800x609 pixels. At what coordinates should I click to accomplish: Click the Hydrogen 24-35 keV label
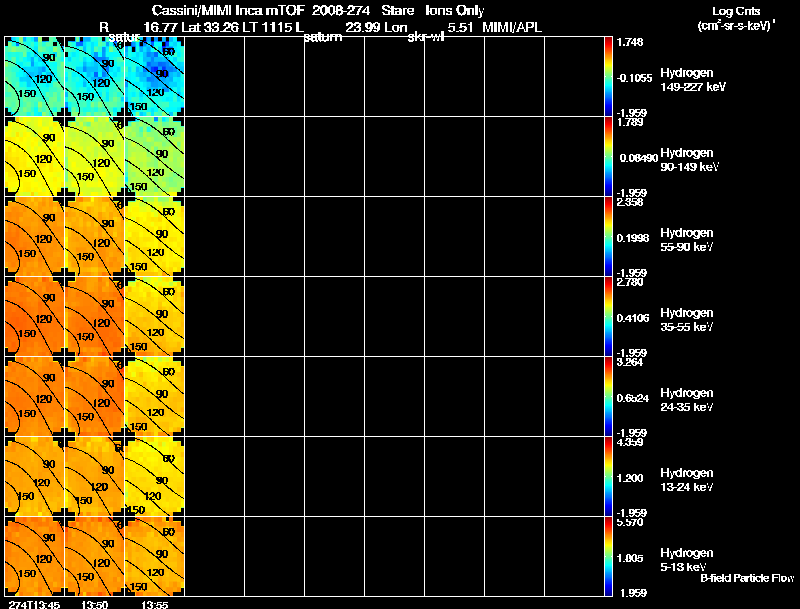pos(687,400)
